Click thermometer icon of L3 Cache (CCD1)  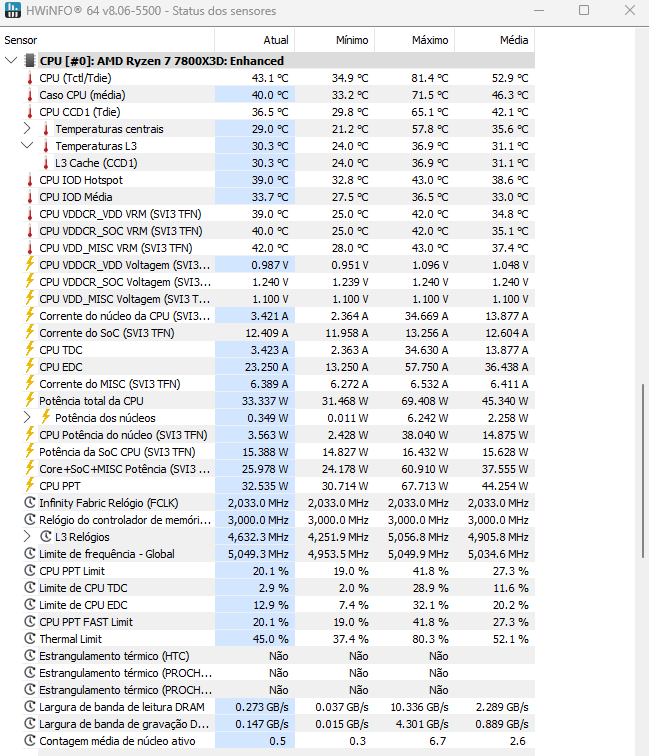click(x=46, y=163)
